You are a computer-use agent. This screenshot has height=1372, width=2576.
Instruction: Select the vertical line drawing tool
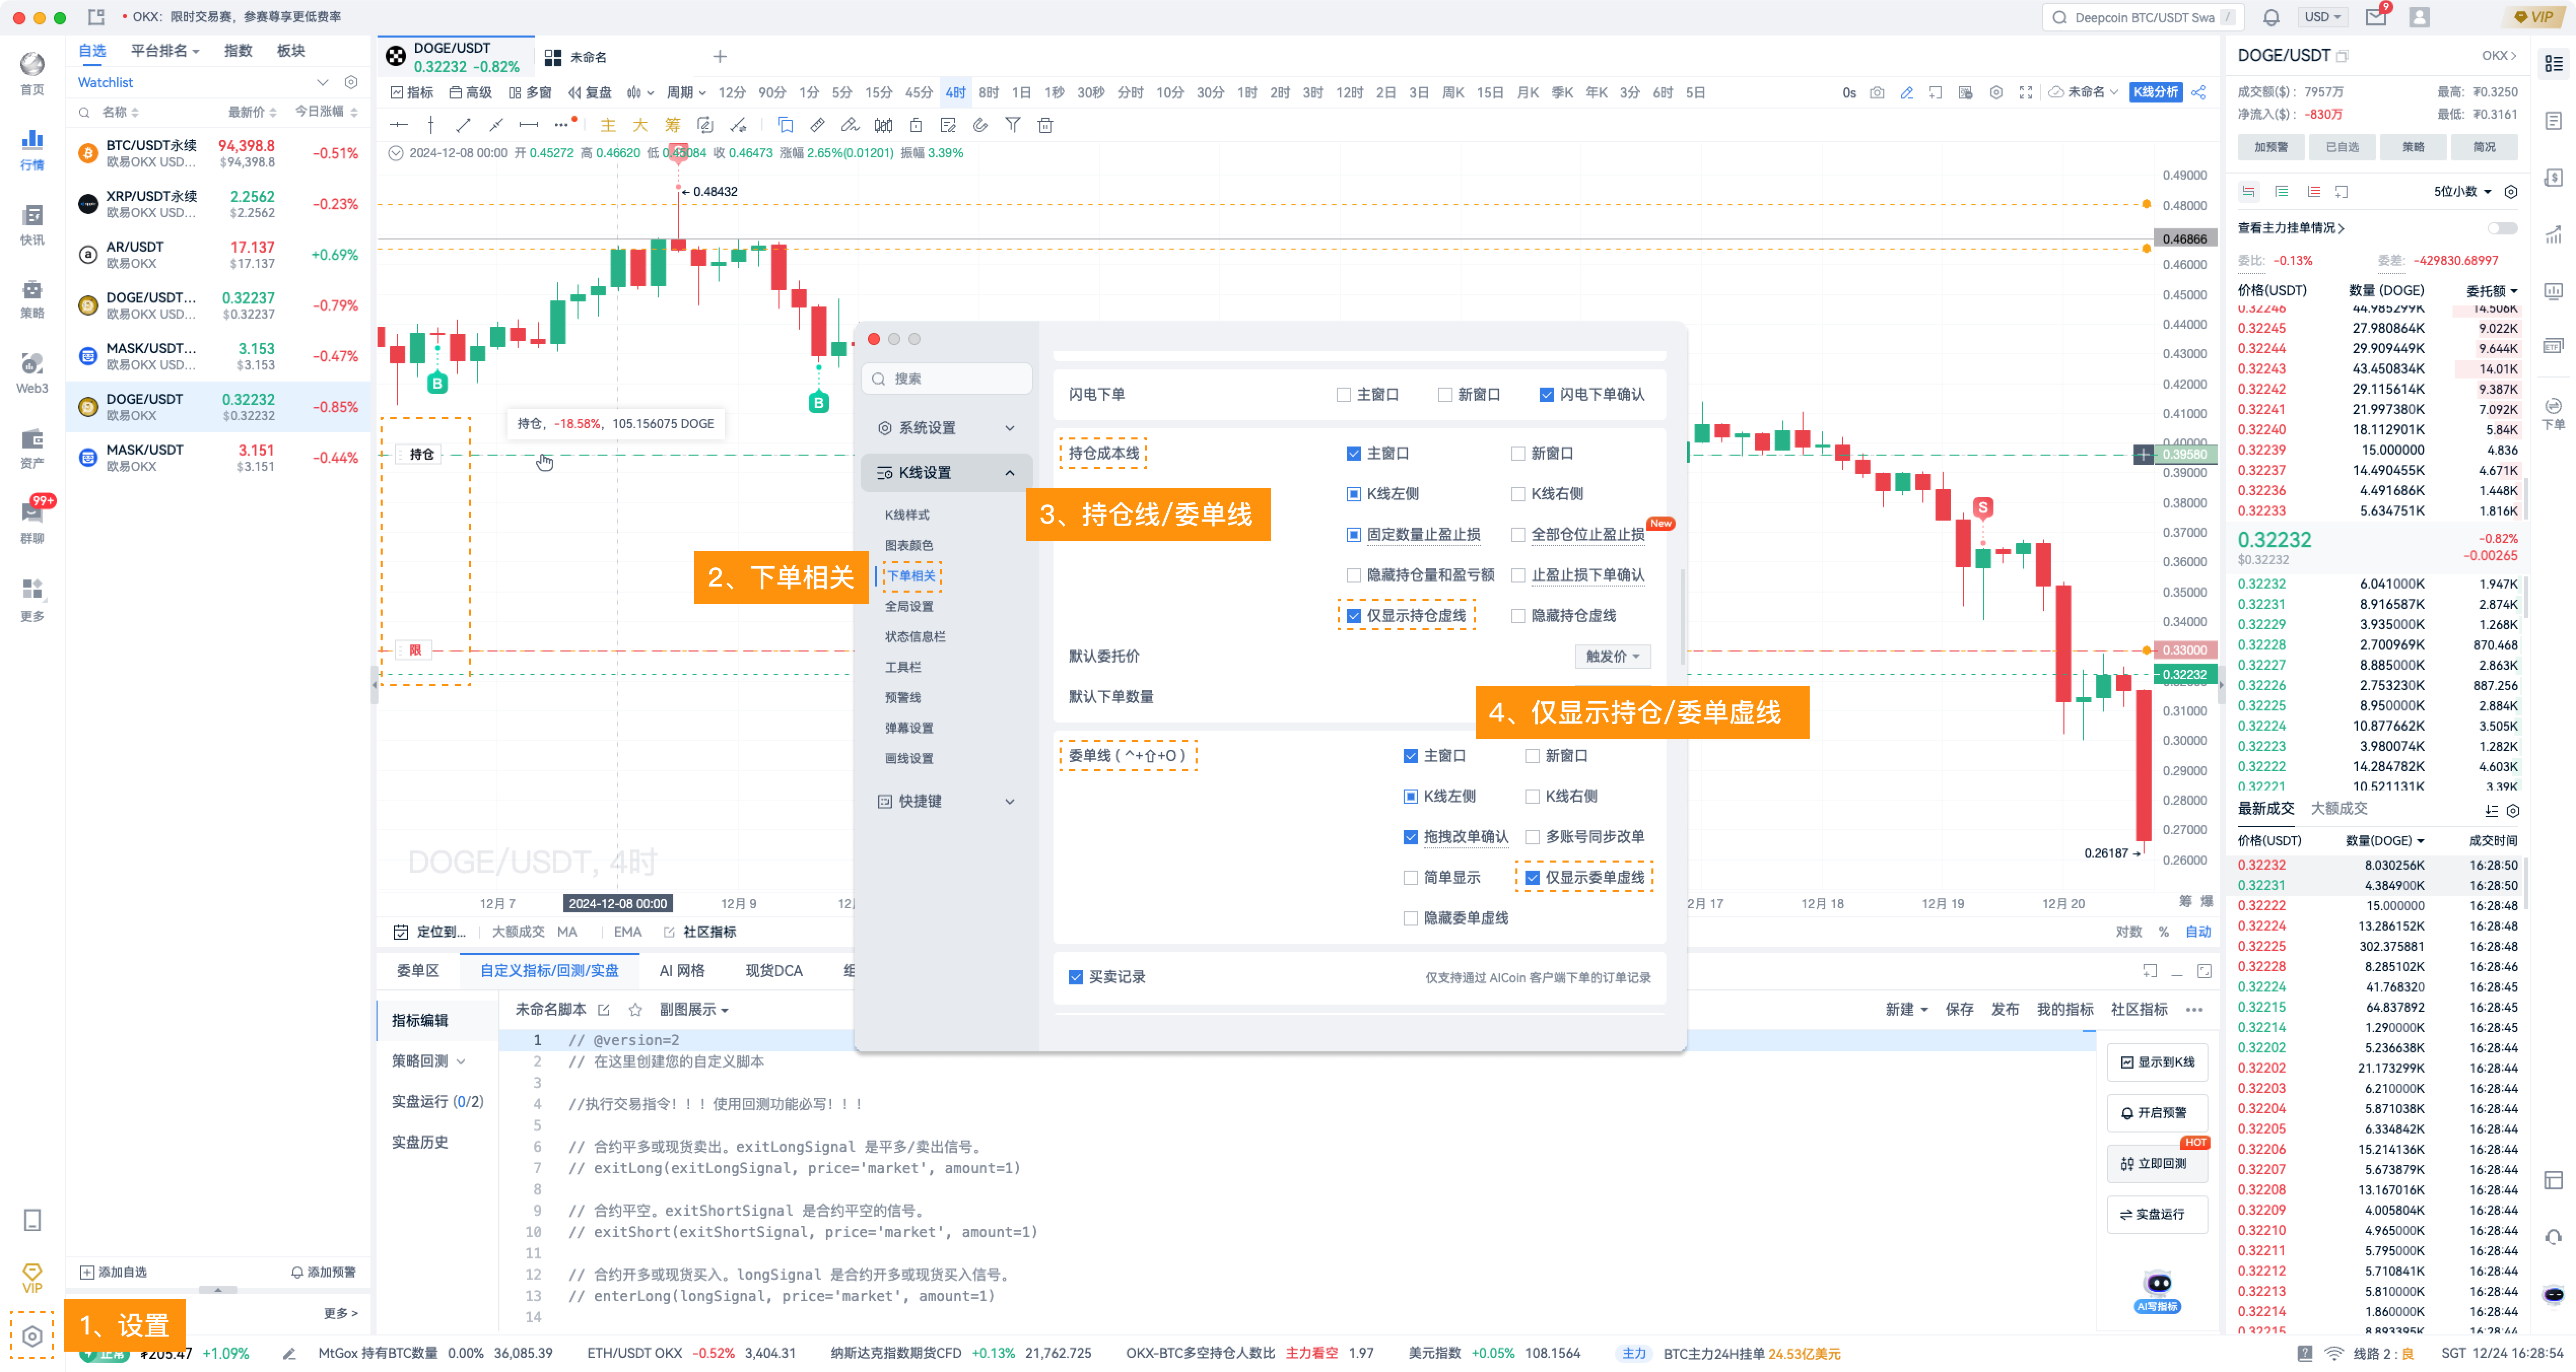pos(431,125)
